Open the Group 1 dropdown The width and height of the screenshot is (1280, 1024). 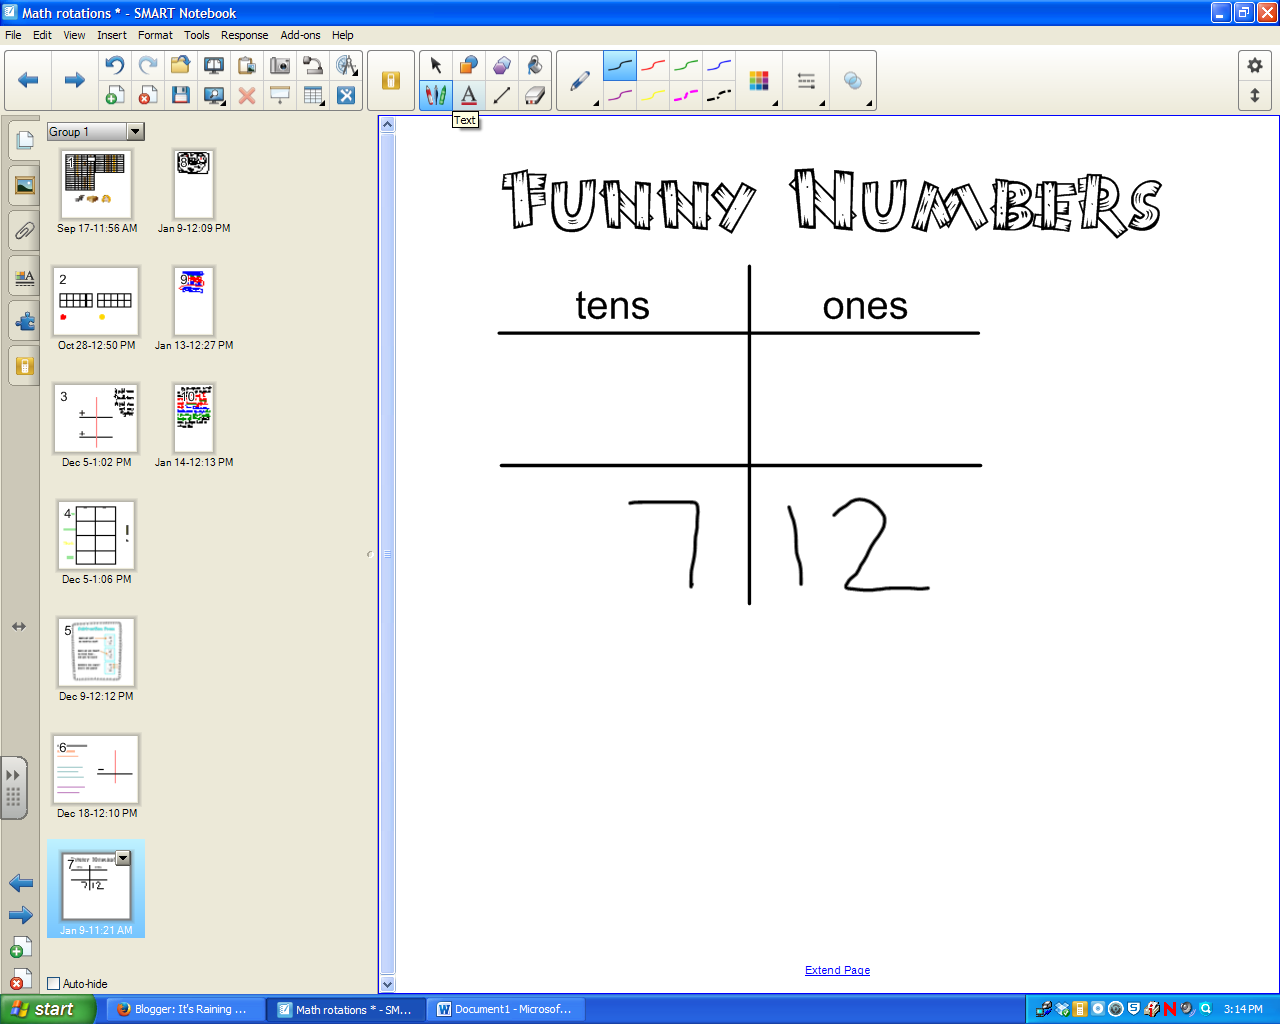pyautogui.click(x=136, y=132)
